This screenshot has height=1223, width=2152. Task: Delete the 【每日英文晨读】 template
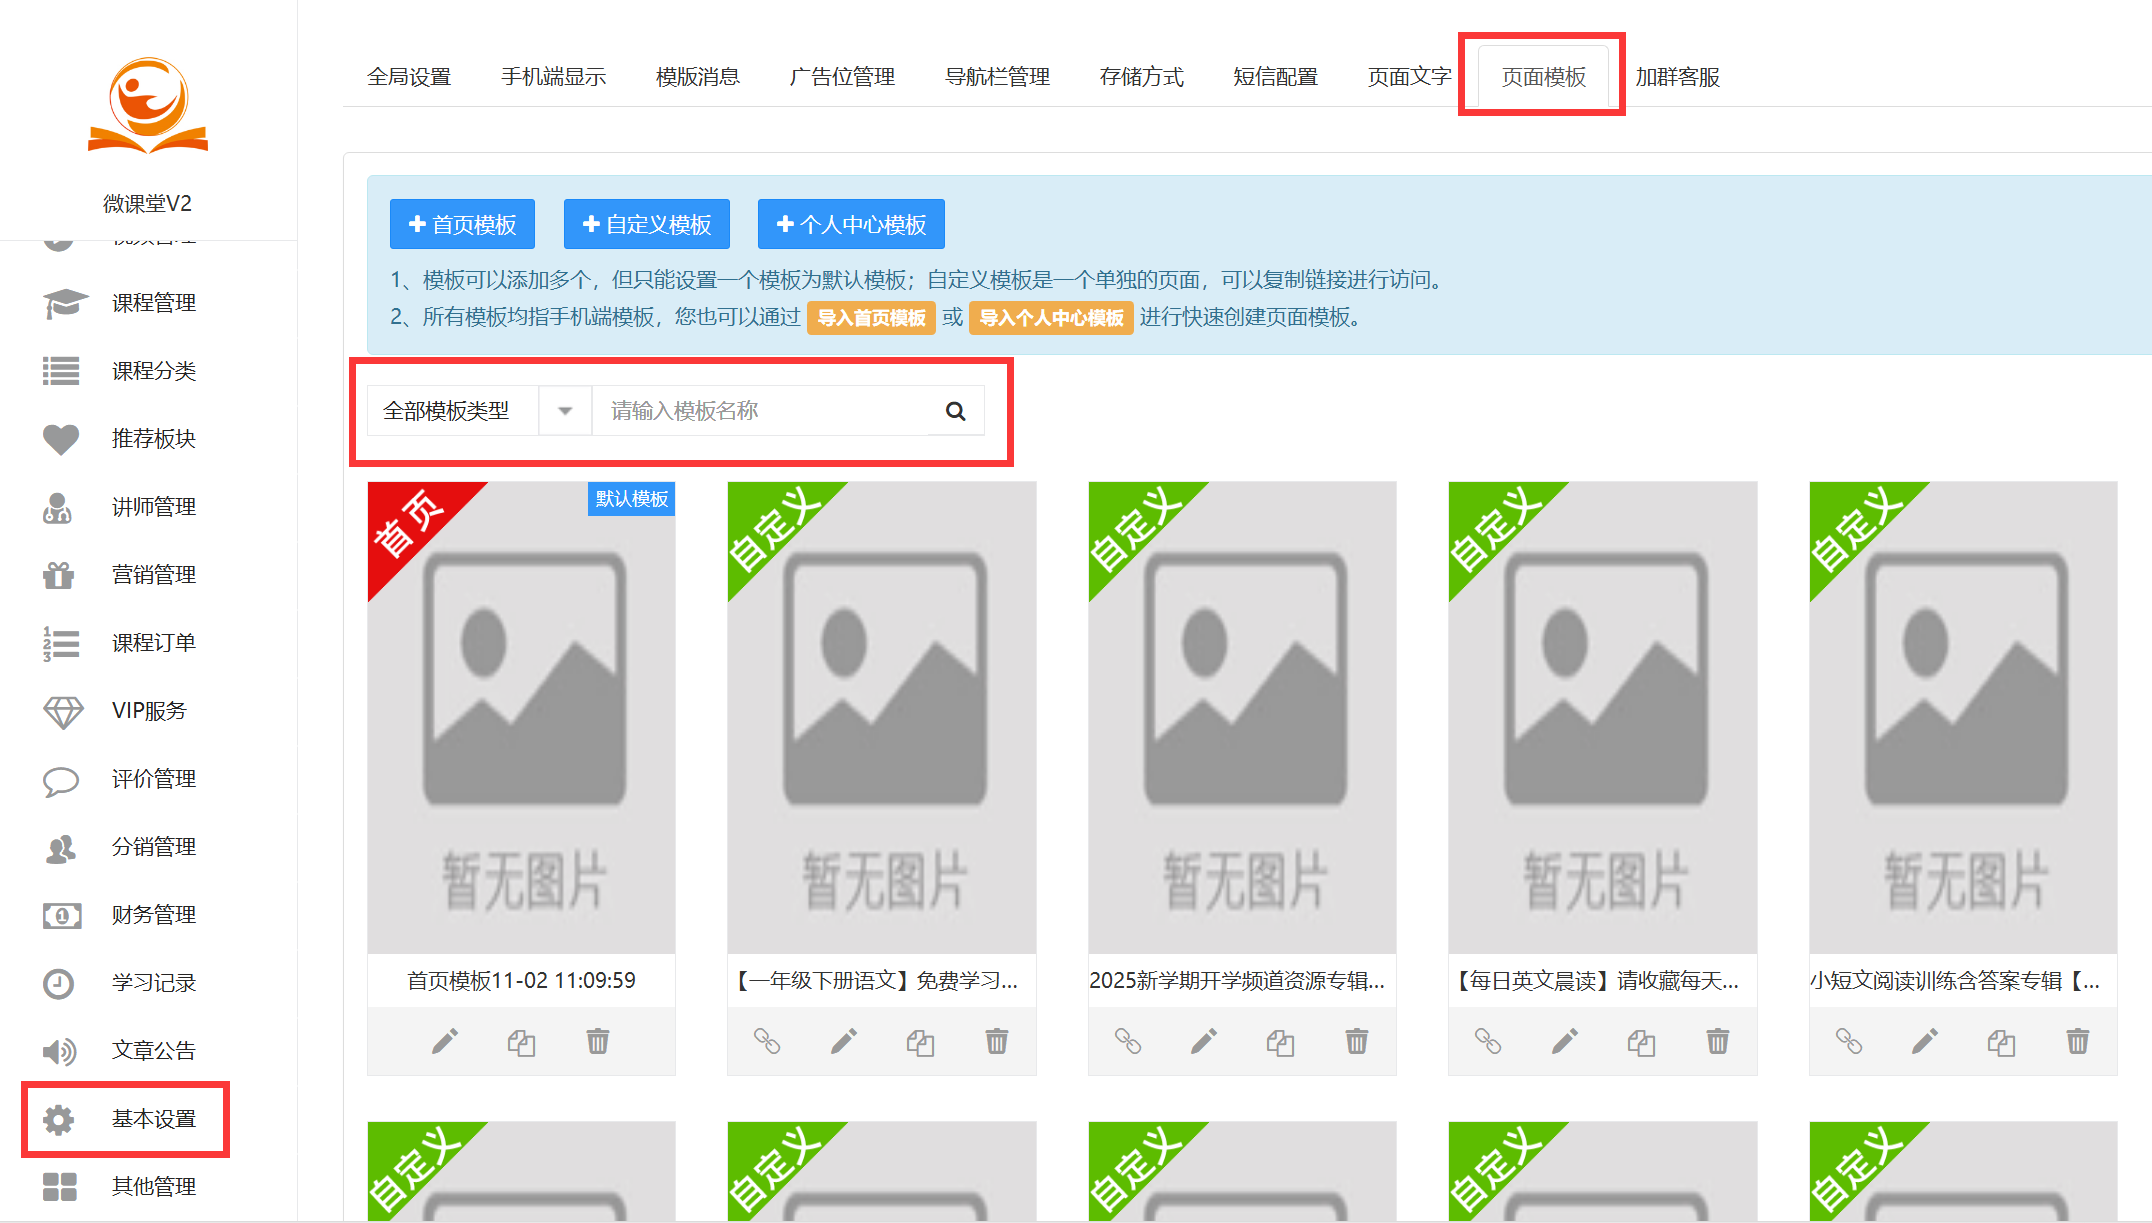tap(1717, 1042)
